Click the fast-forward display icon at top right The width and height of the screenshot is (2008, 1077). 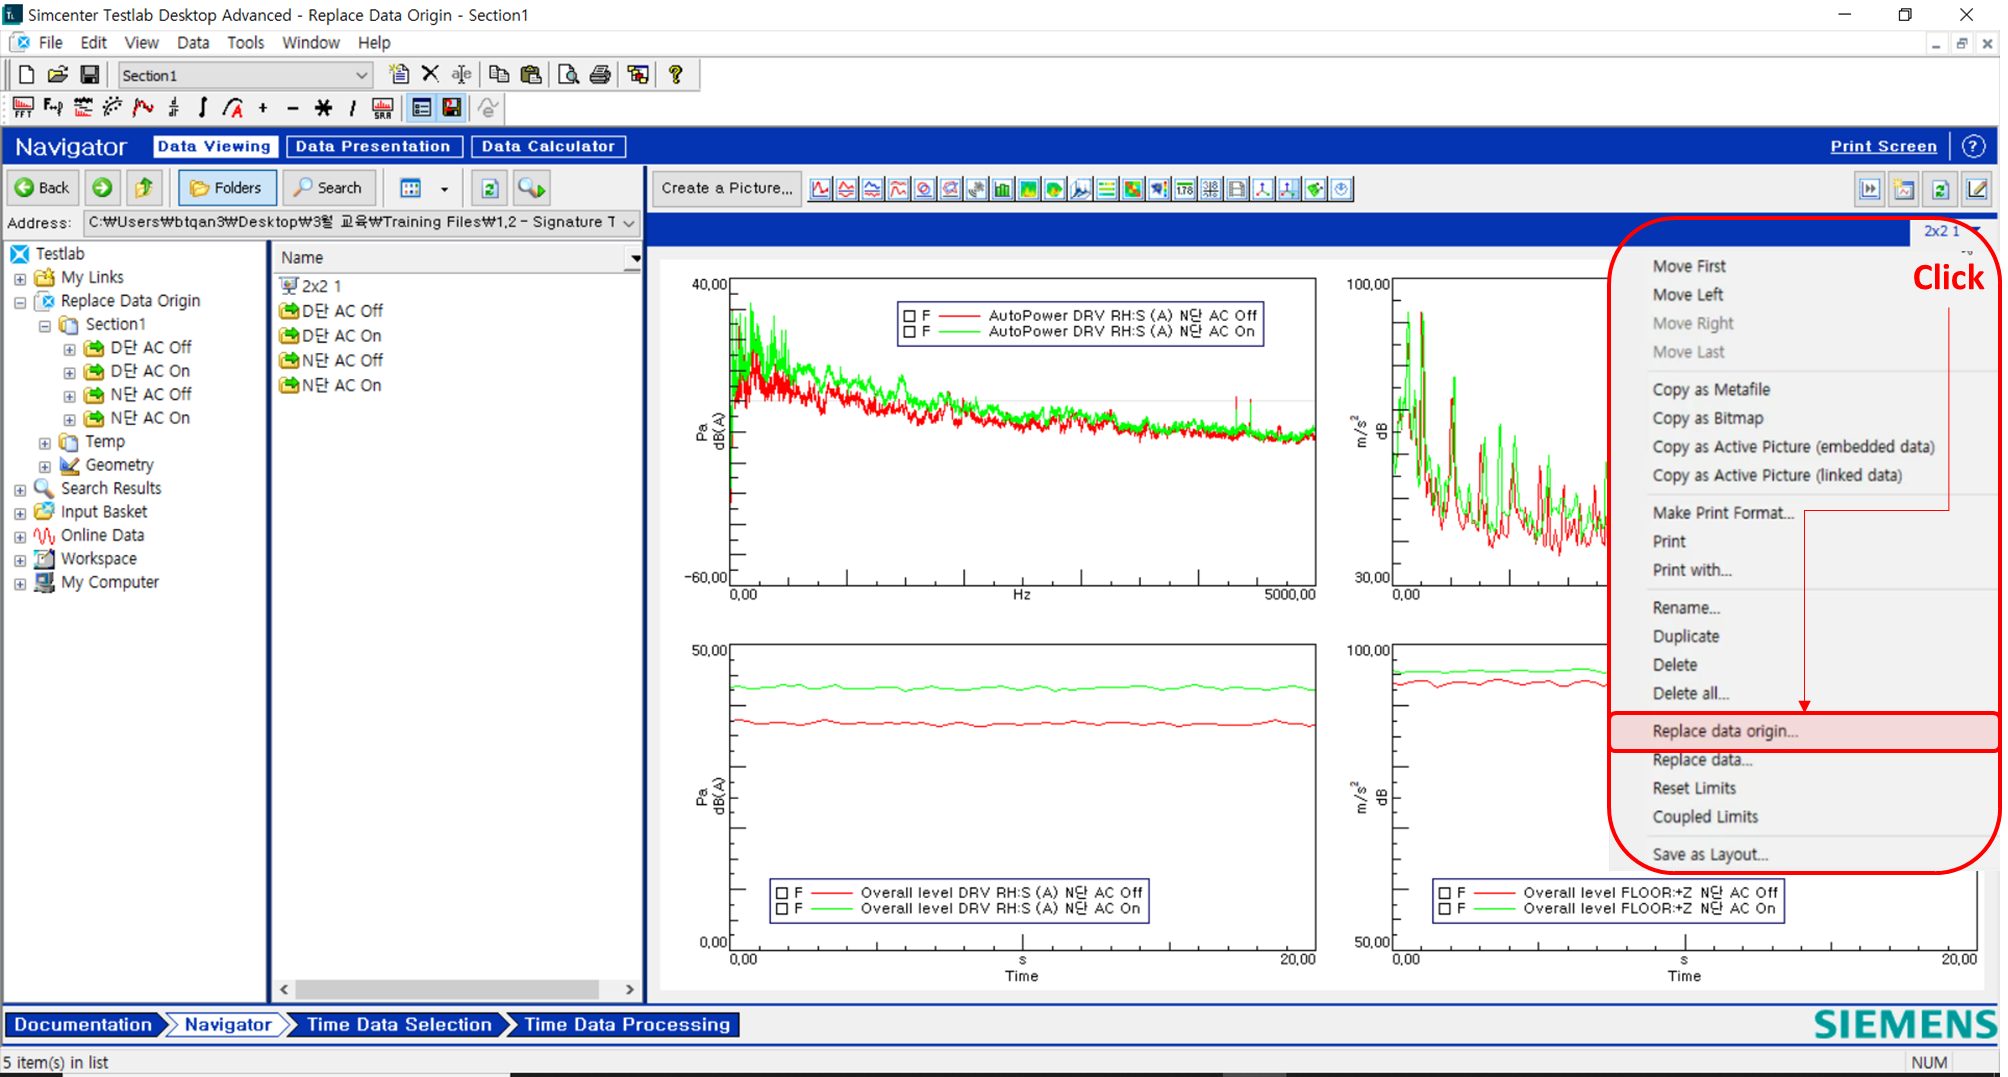click(x=1869, y=189)
